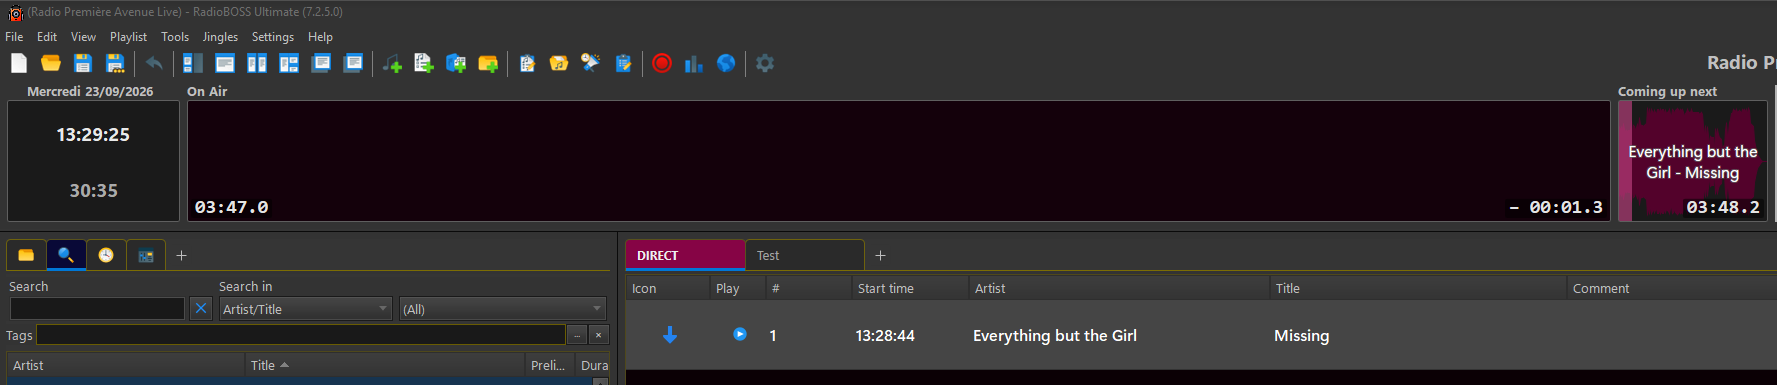
Task: Click the Preli... column header
Action: click(x=550, y=365)
